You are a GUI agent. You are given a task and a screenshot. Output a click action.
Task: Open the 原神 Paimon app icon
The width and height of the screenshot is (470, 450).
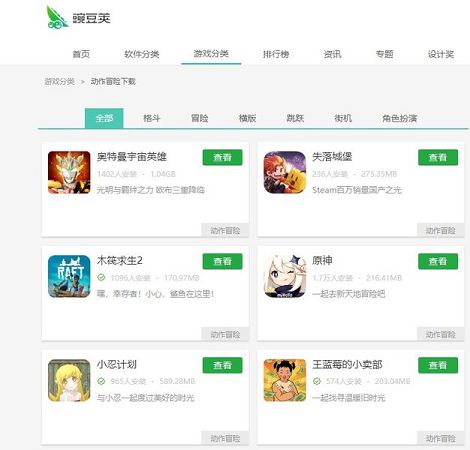(x=285, y=276)
